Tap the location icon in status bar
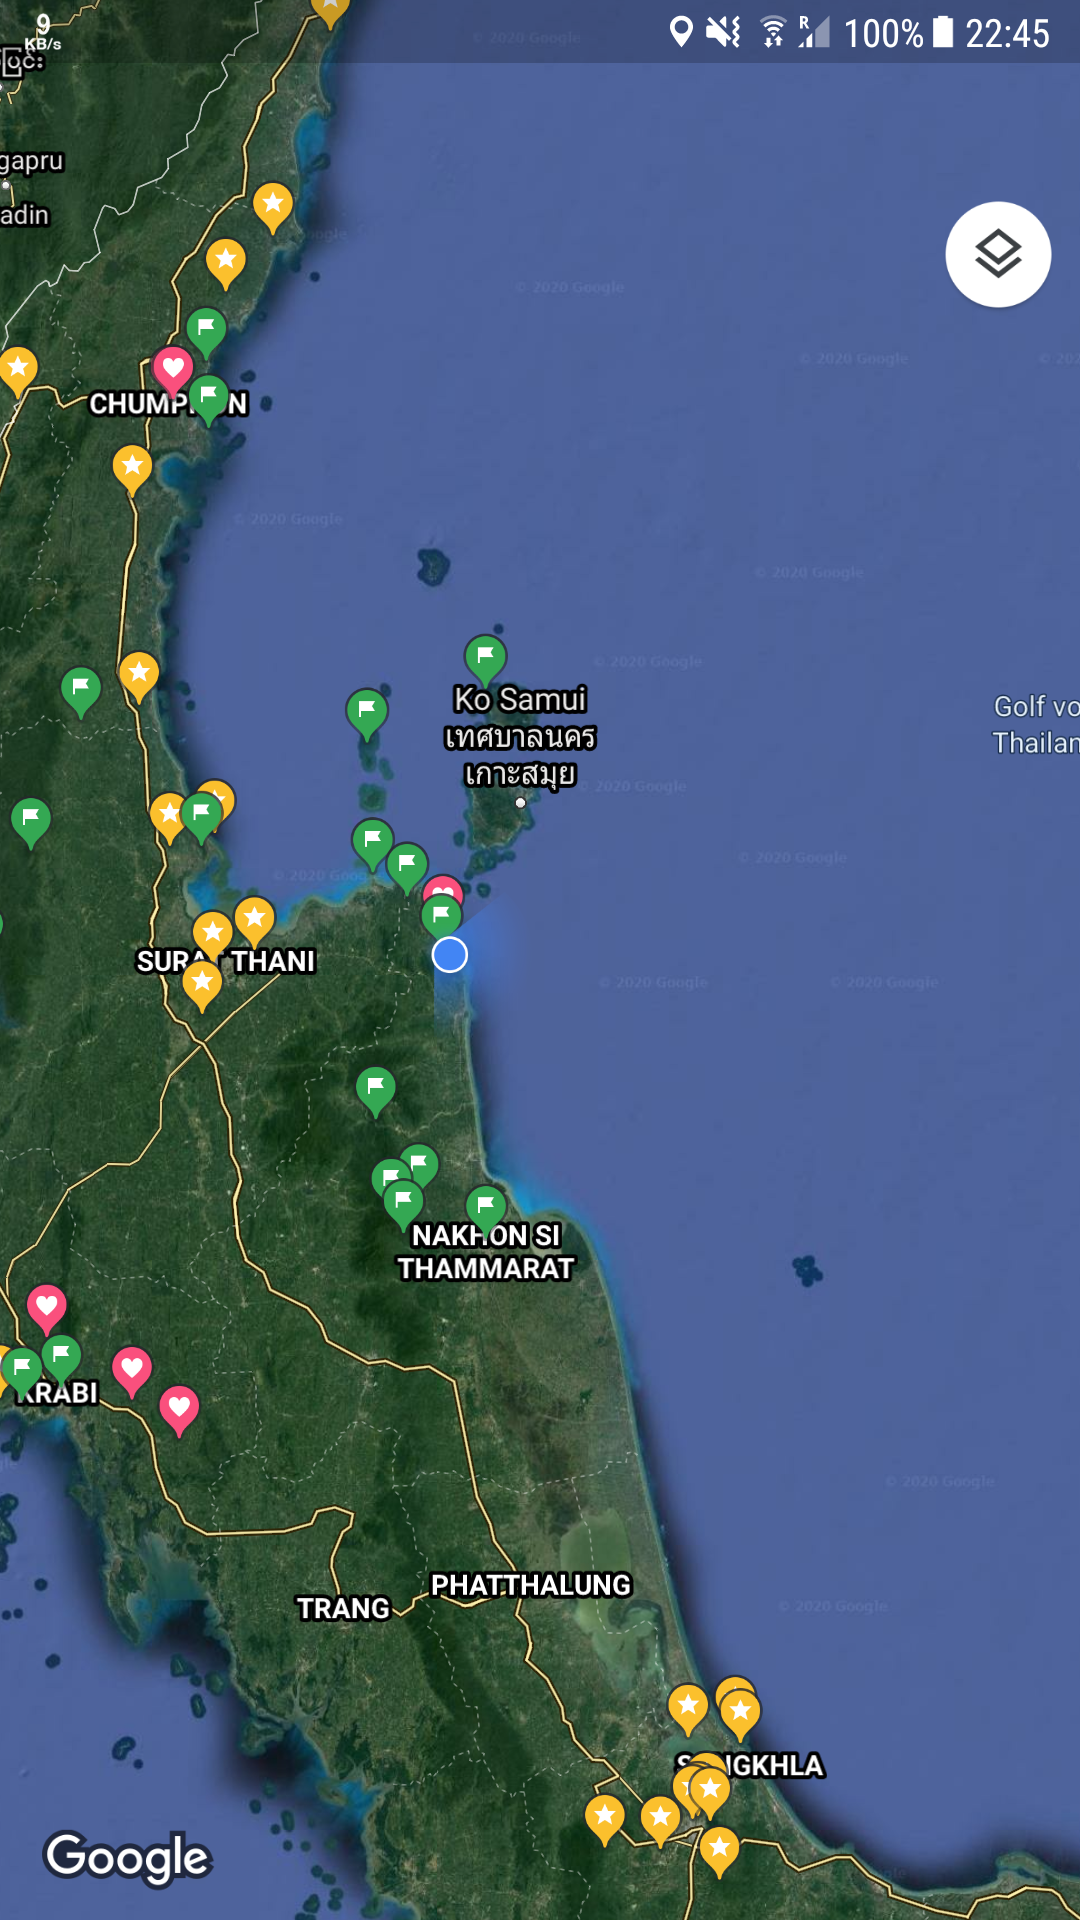This screenshot has height=1920, width=1080. tap(681, 33)
